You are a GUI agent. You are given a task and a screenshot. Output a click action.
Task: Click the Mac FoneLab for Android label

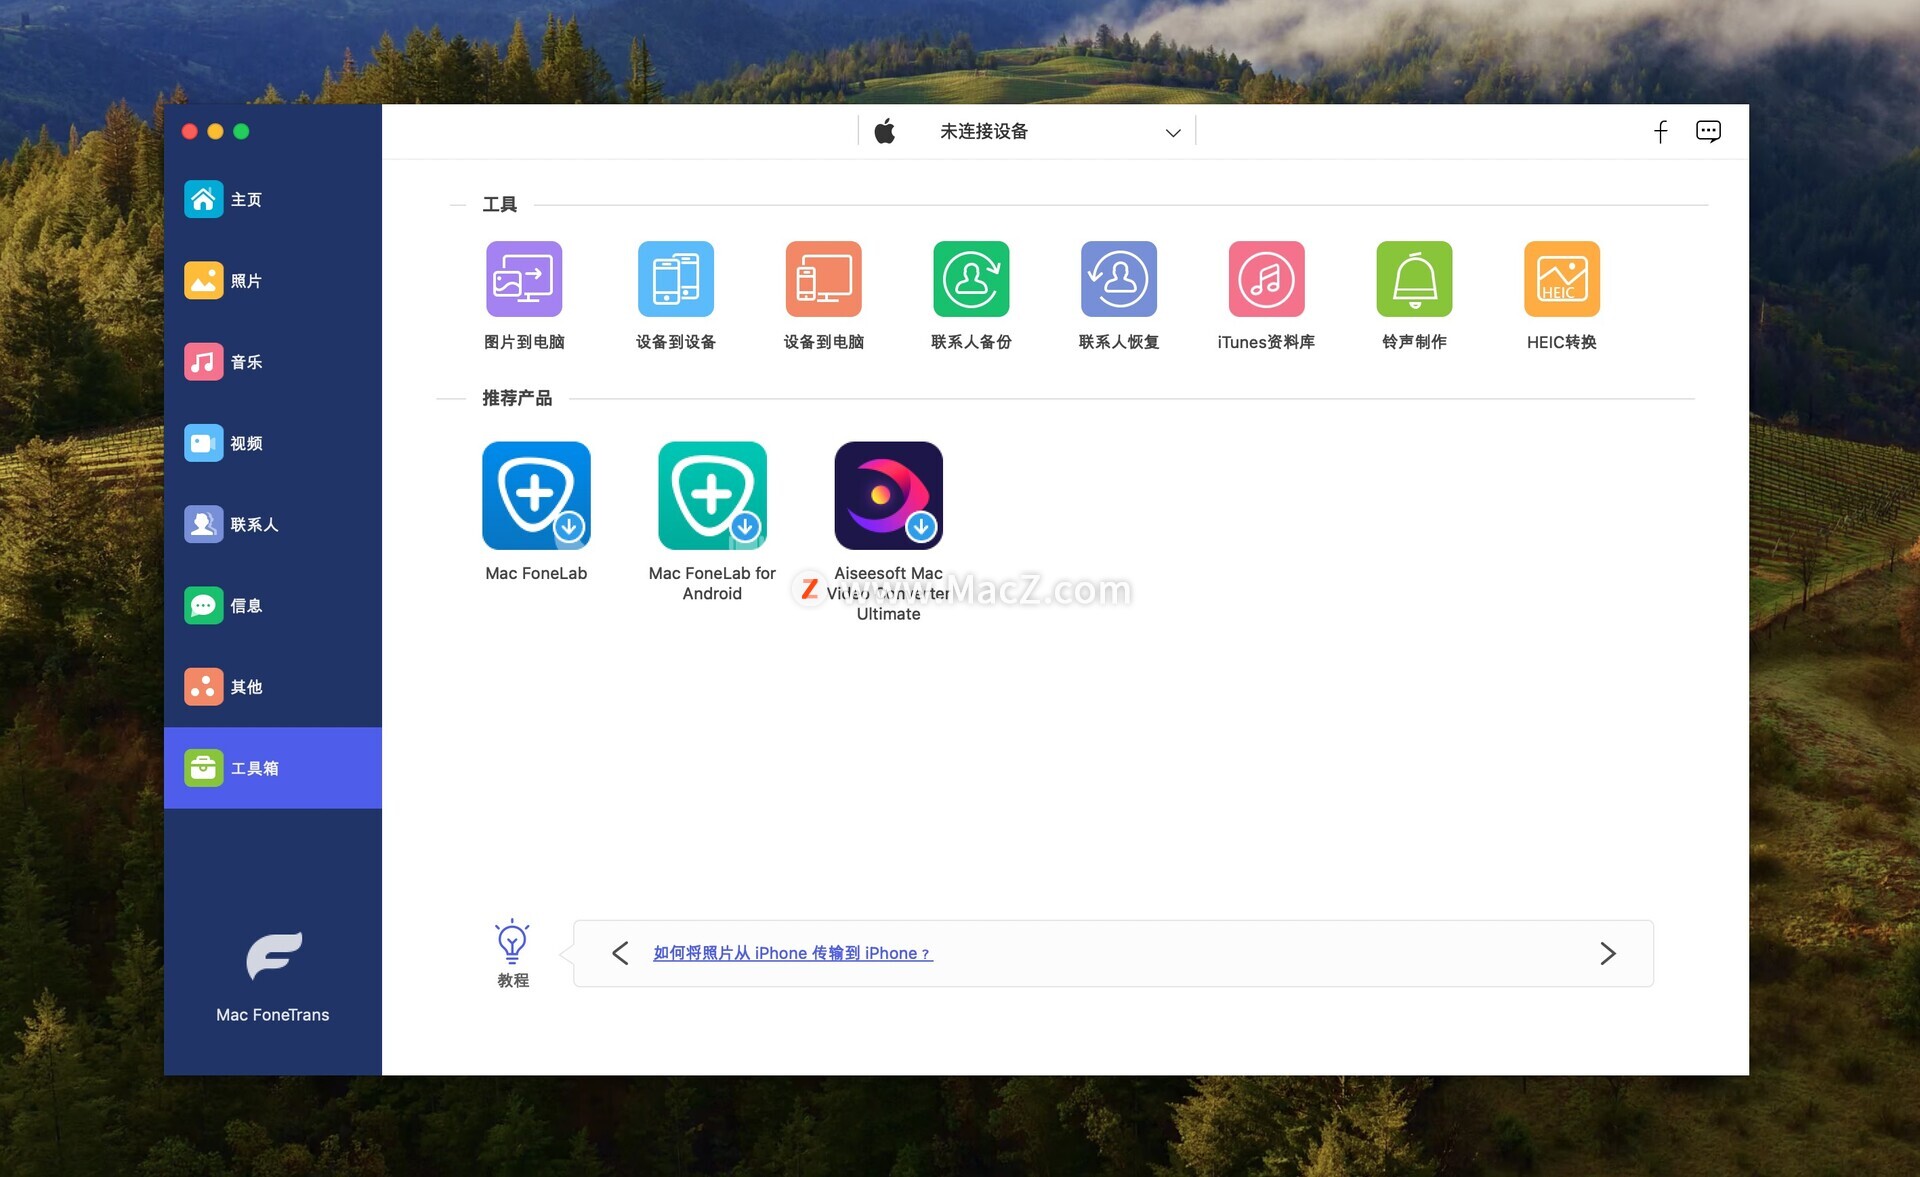pos(712,583)
